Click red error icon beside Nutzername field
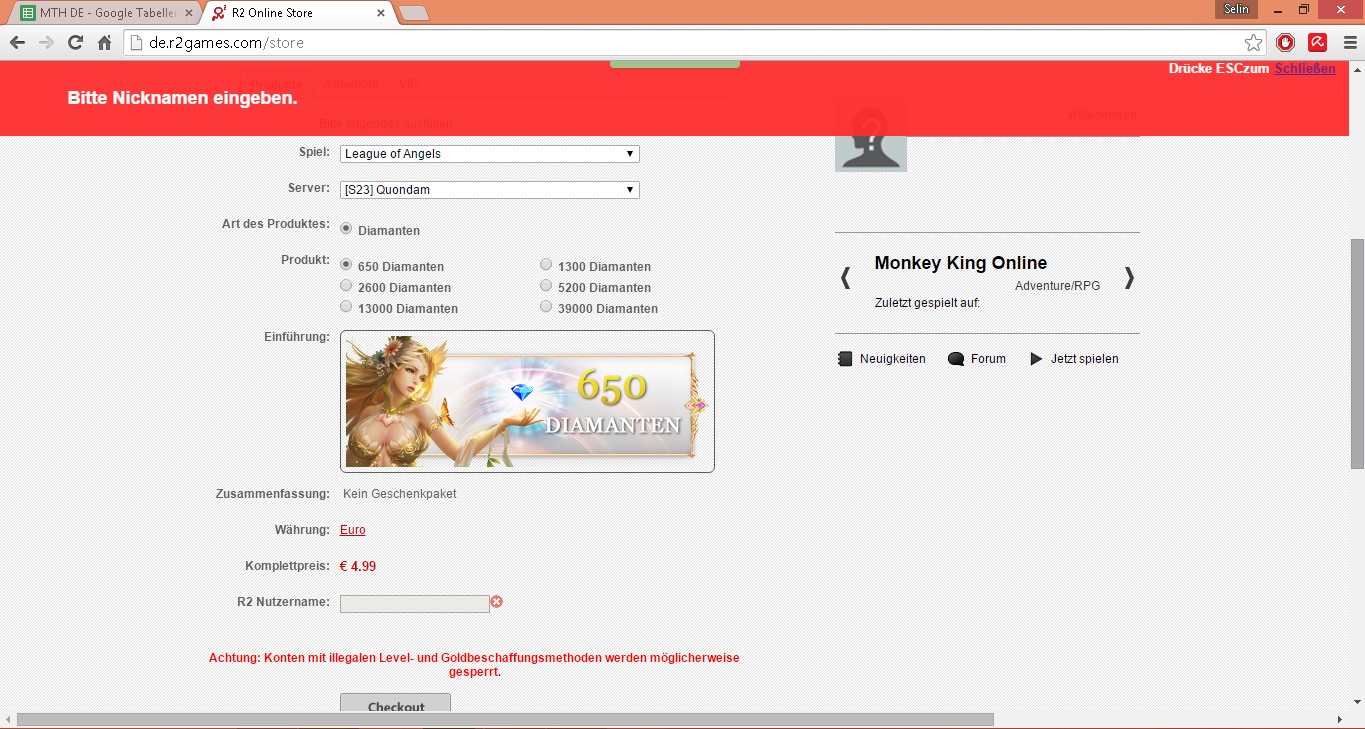Image resolution: width=1365 pixels, height=729 pixels. tap(497, 602)
